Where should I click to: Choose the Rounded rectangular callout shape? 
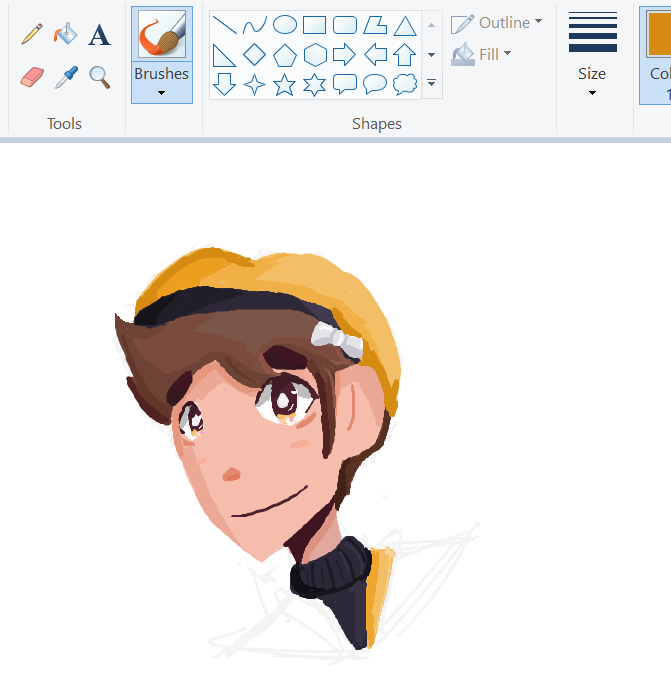(x=345, y=84)
